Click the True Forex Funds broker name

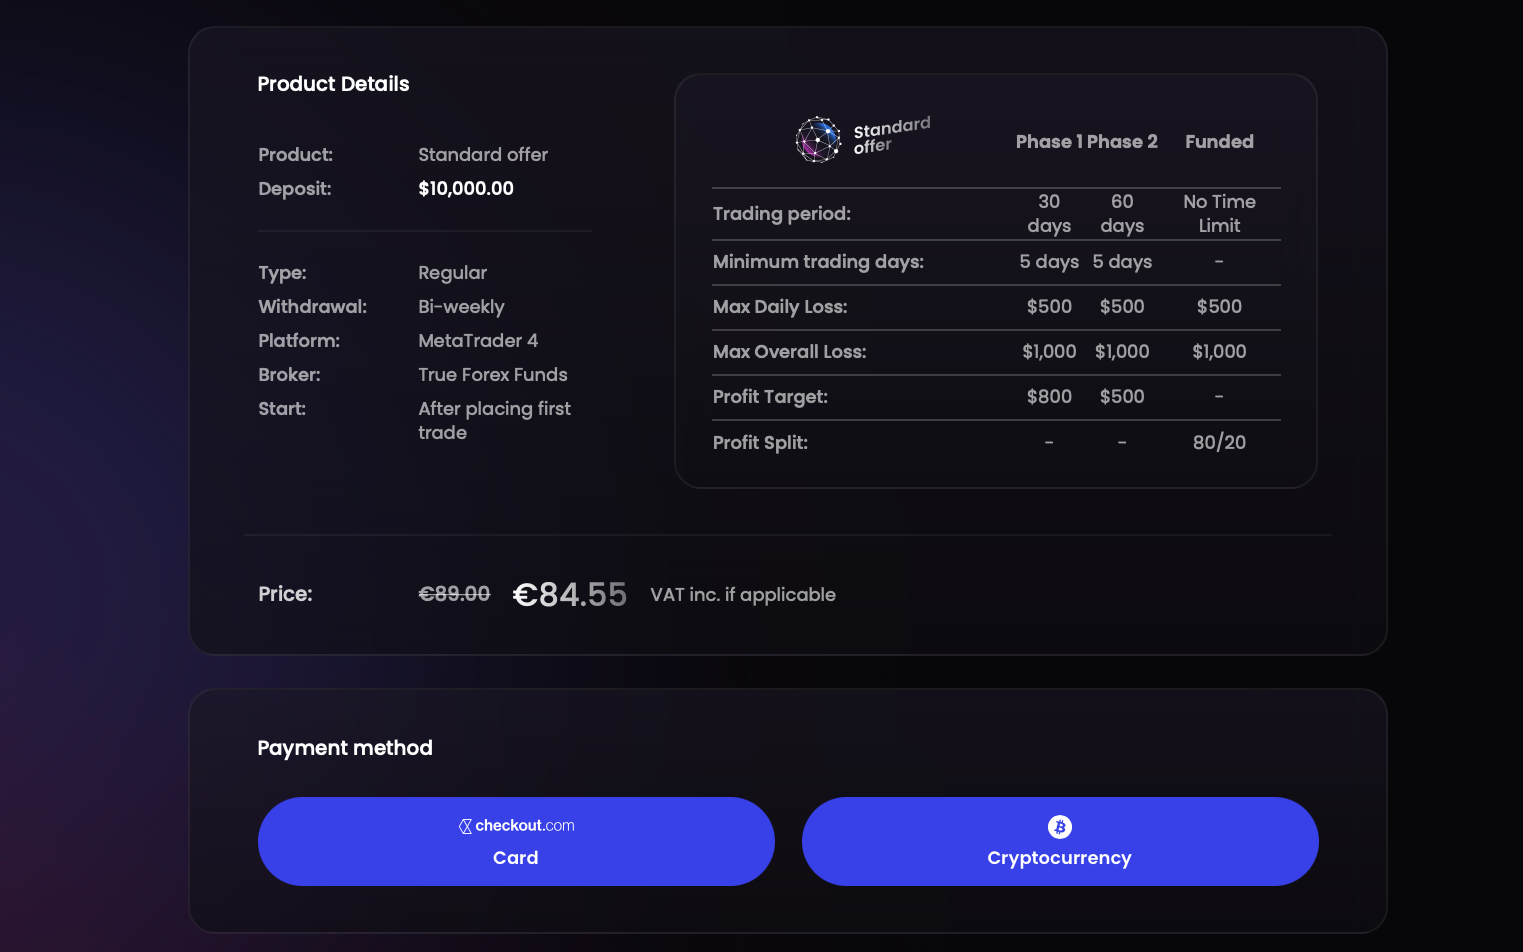click(493, 375)
